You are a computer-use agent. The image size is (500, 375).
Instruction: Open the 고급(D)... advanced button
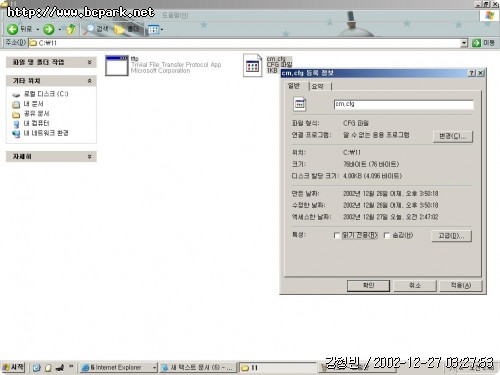[451, 236]
